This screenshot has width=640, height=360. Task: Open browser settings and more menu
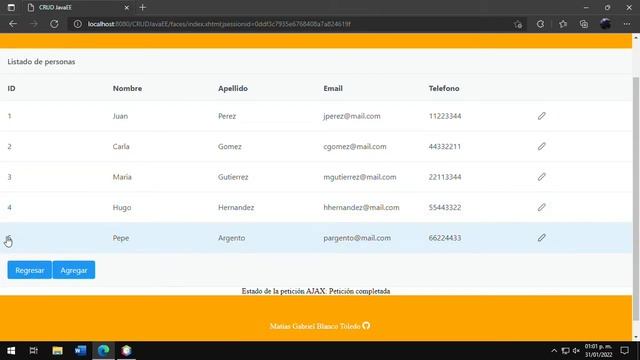627,24
